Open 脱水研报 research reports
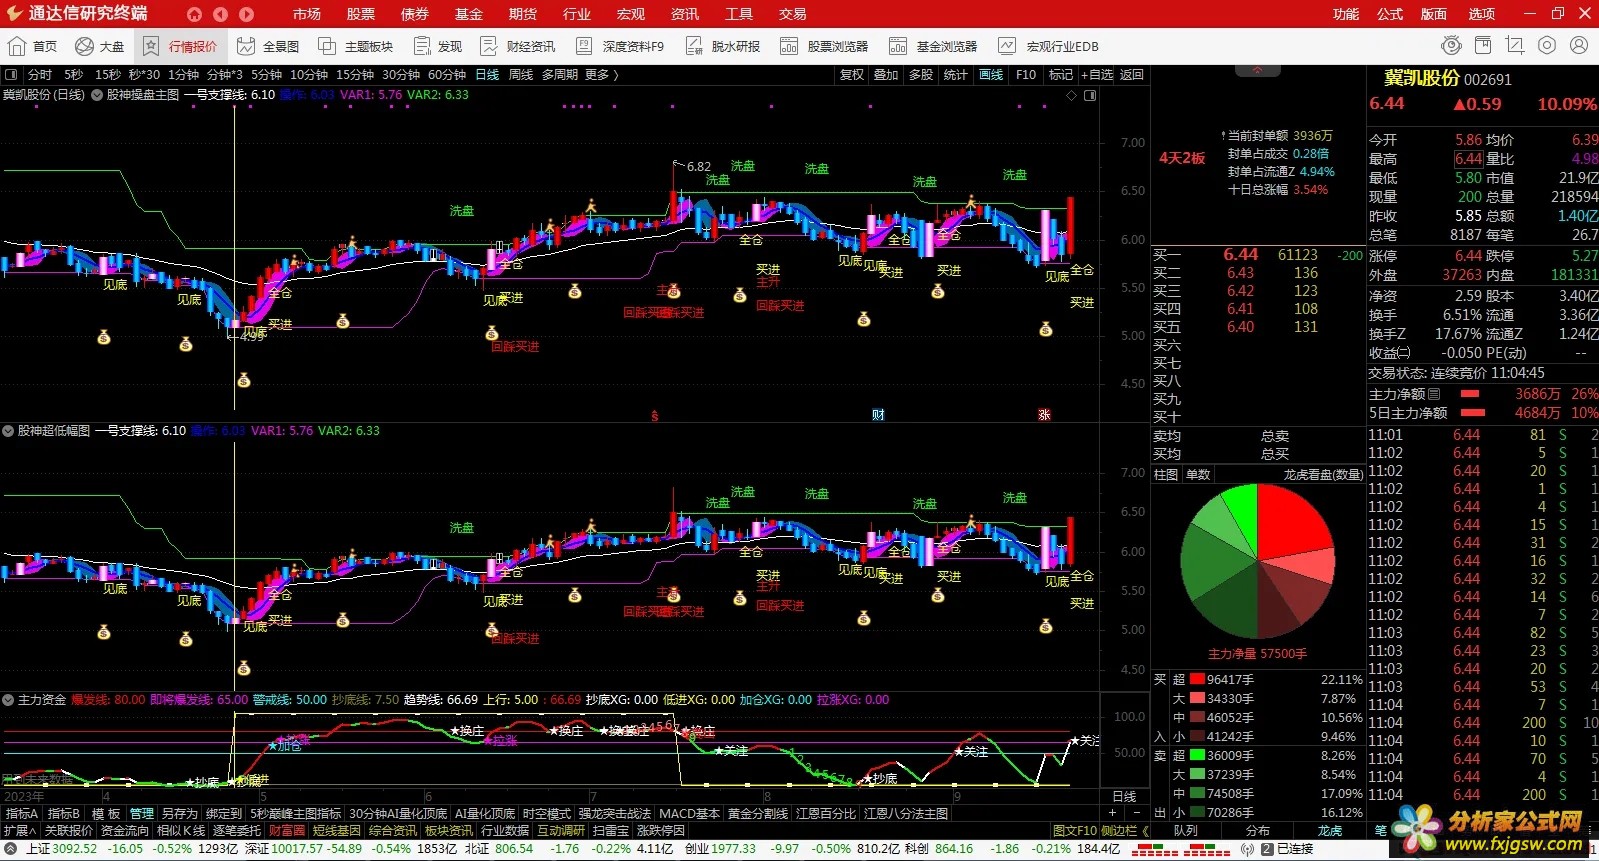This screenshot has width=1599, height=861. (x=723, y=46)
